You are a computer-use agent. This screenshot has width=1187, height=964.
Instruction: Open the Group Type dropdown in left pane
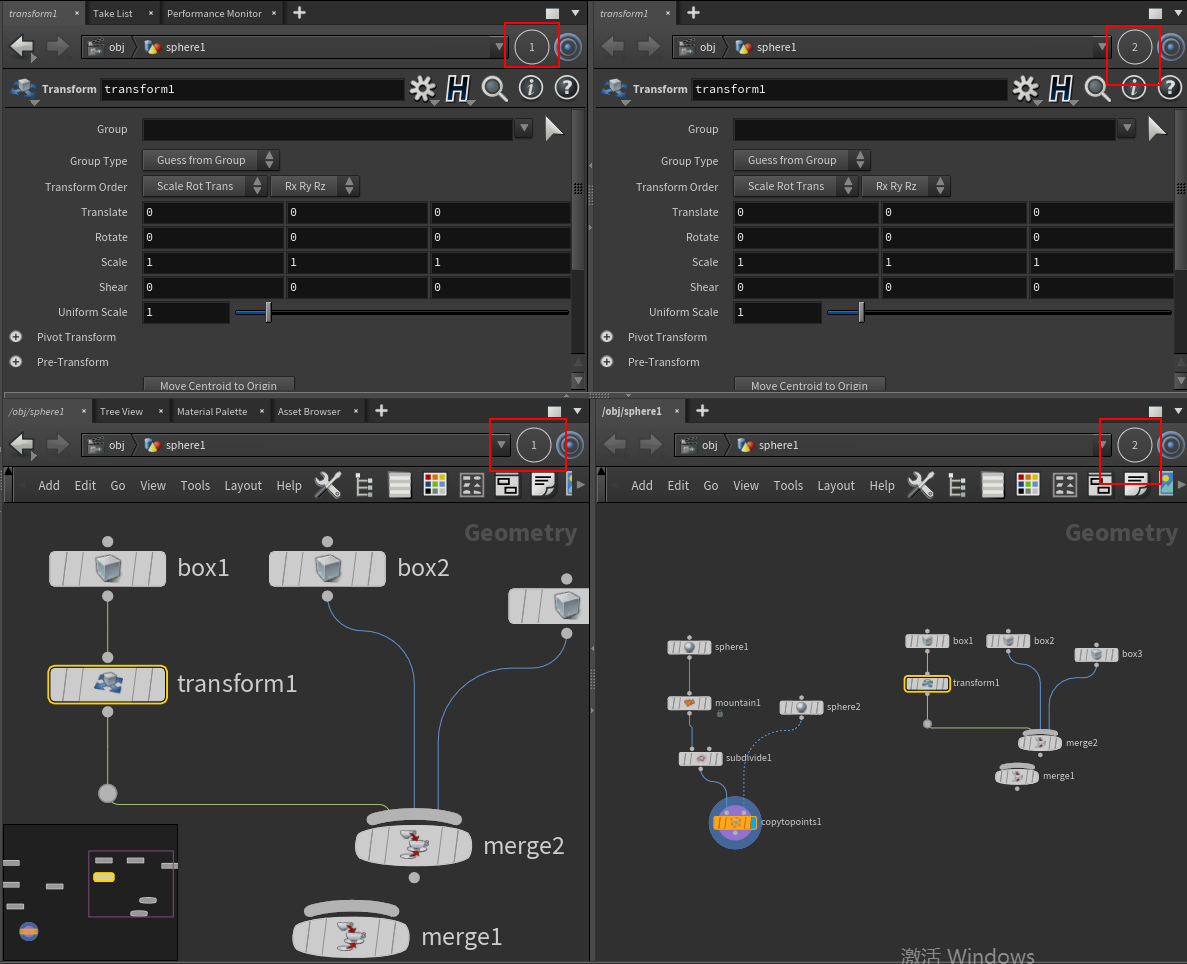[x=210, y=160]
